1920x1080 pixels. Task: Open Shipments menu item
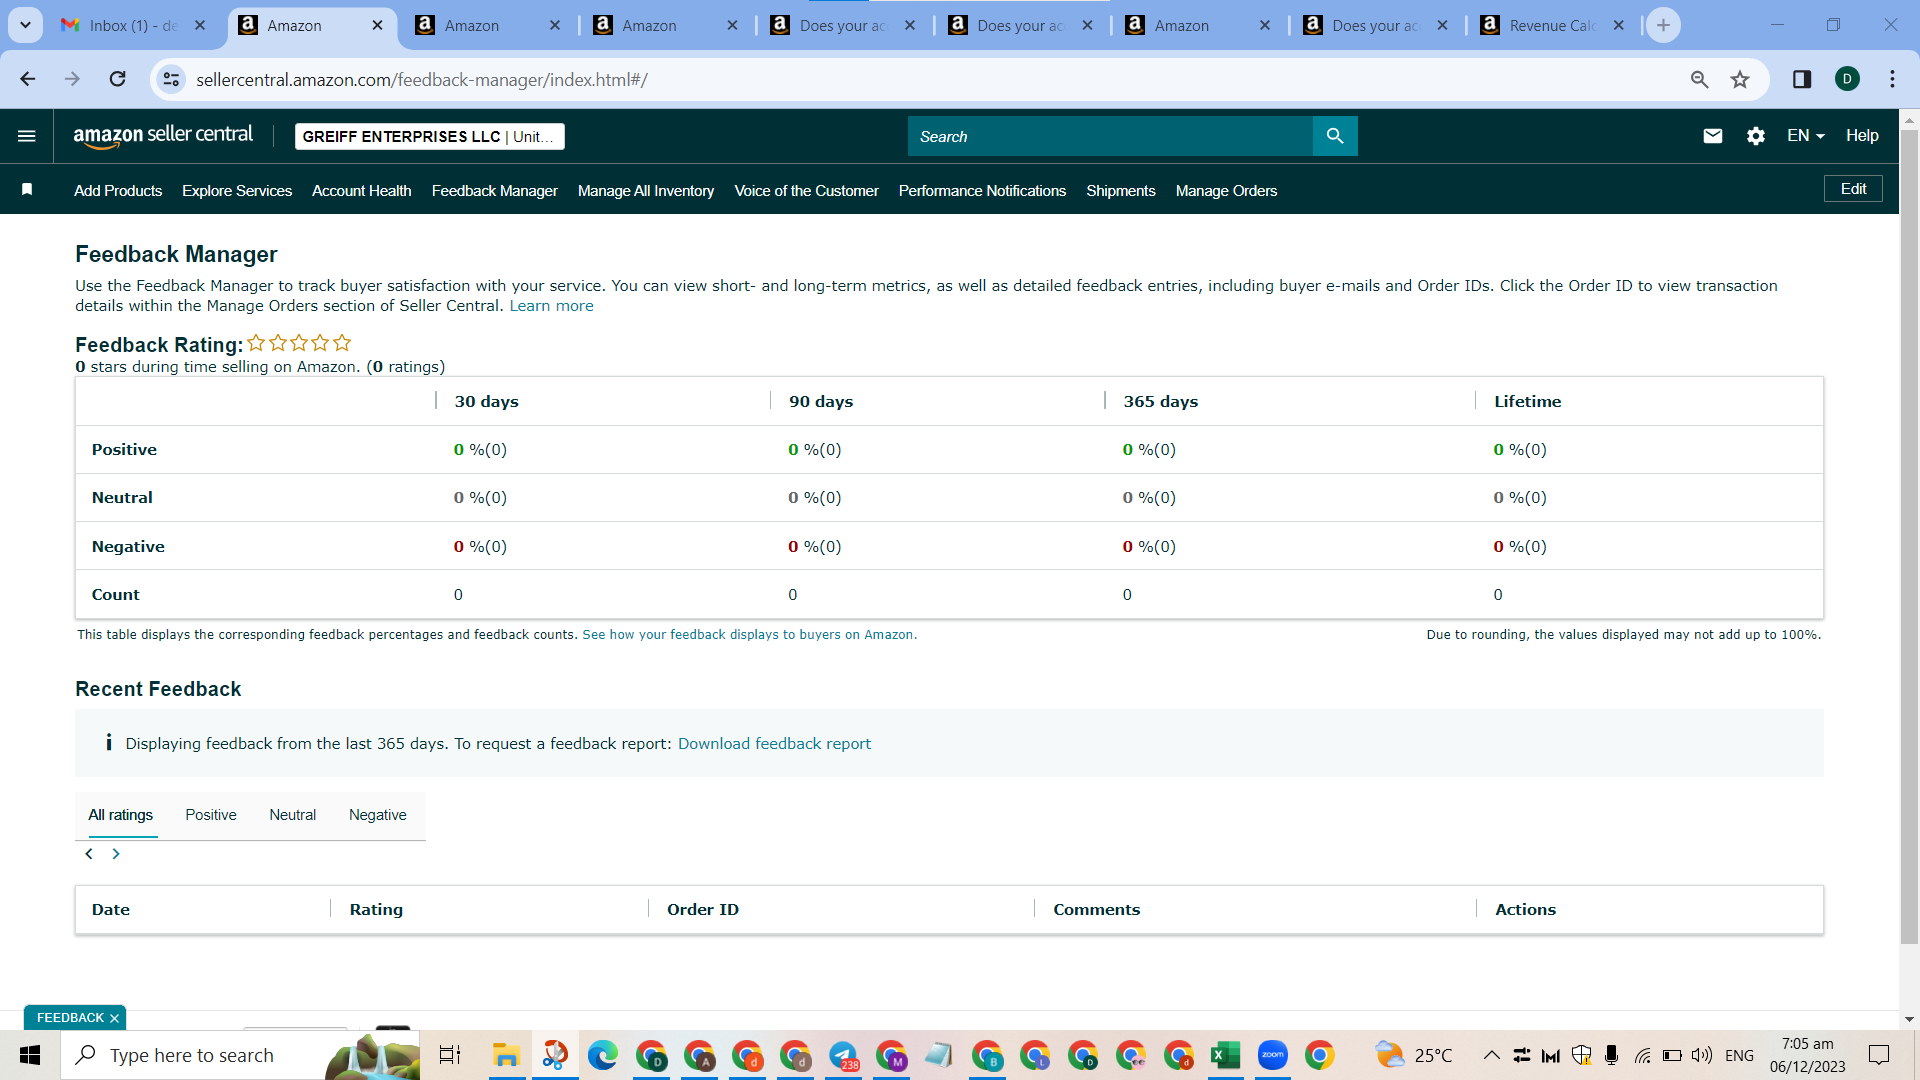coord(1121,191)
